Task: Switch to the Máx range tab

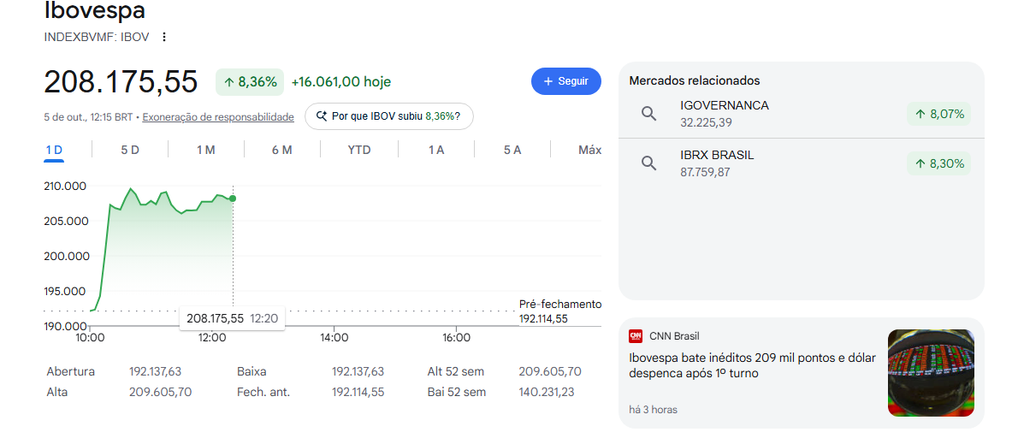Action: (590, 150)
